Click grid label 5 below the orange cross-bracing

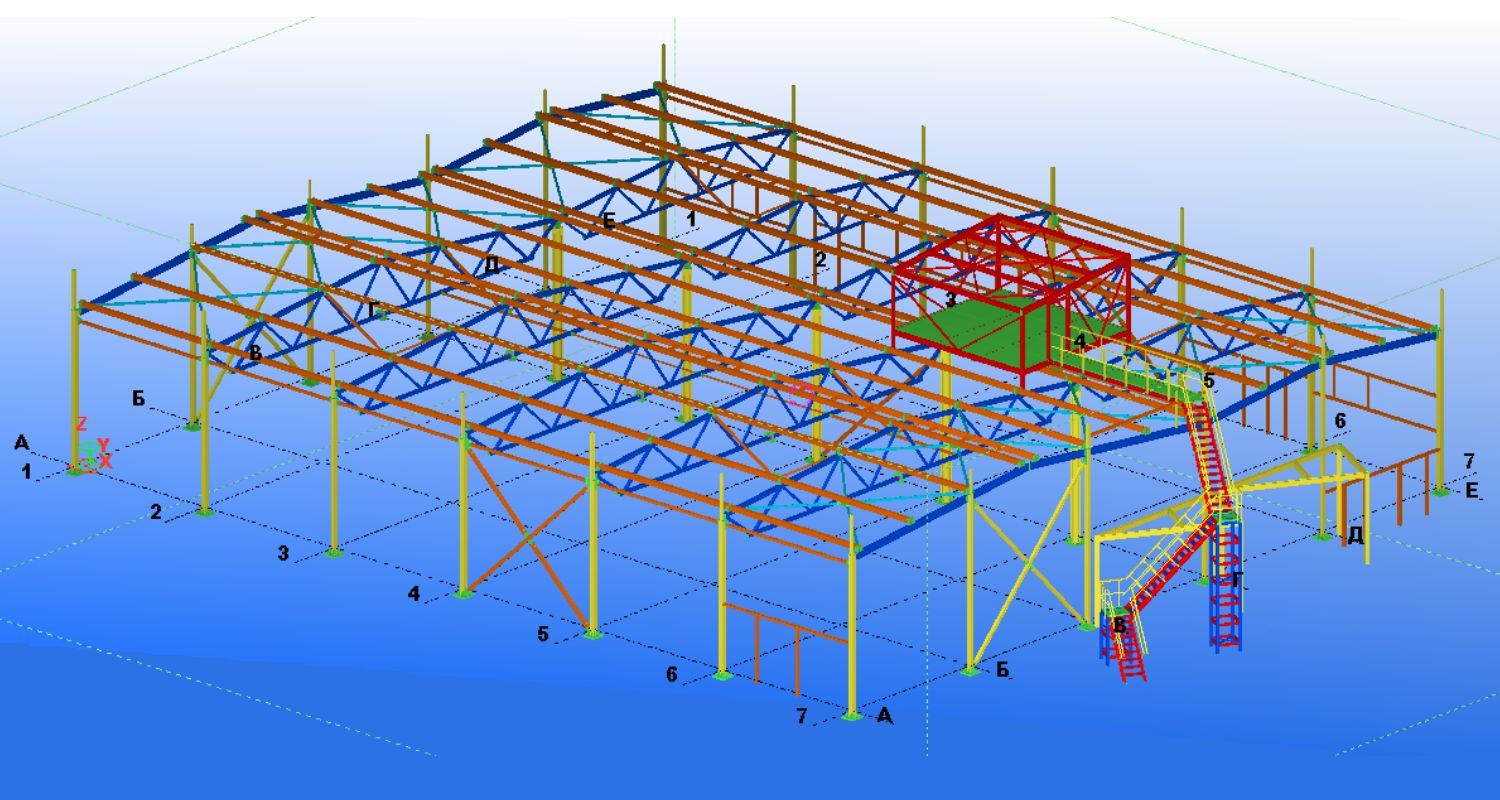coord(543,634)
